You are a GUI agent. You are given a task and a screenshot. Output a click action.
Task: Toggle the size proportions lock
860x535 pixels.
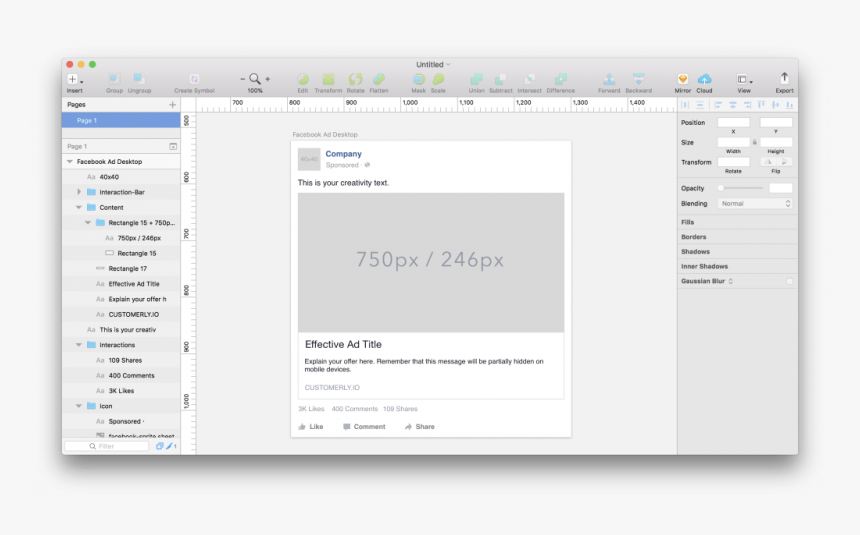click(755, 142)
